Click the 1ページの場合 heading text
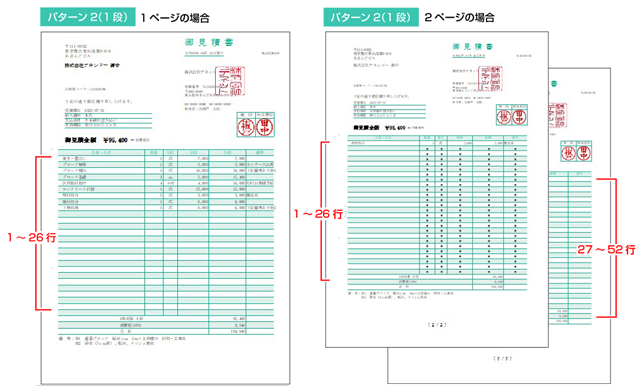Image resolution: width=640 pixels, height=387 pixels. [x=175, y=18]
